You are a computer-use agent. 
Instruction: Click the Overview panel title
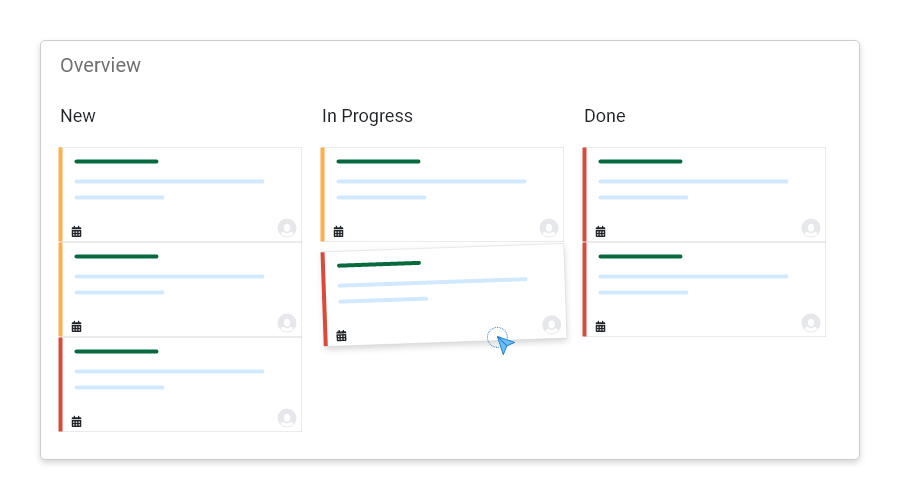100,65
